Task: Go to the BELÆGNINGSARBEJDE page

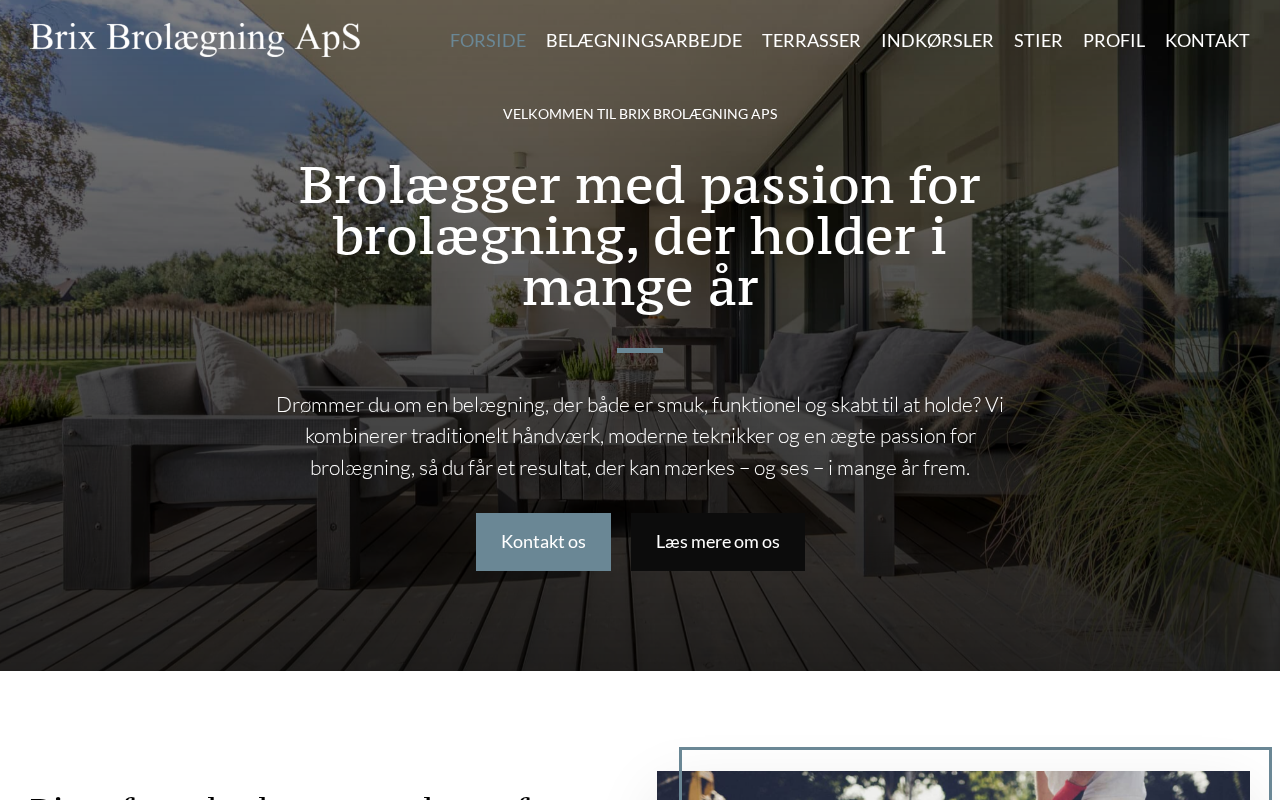Action: pyautogui.click(x=644, y=40)
